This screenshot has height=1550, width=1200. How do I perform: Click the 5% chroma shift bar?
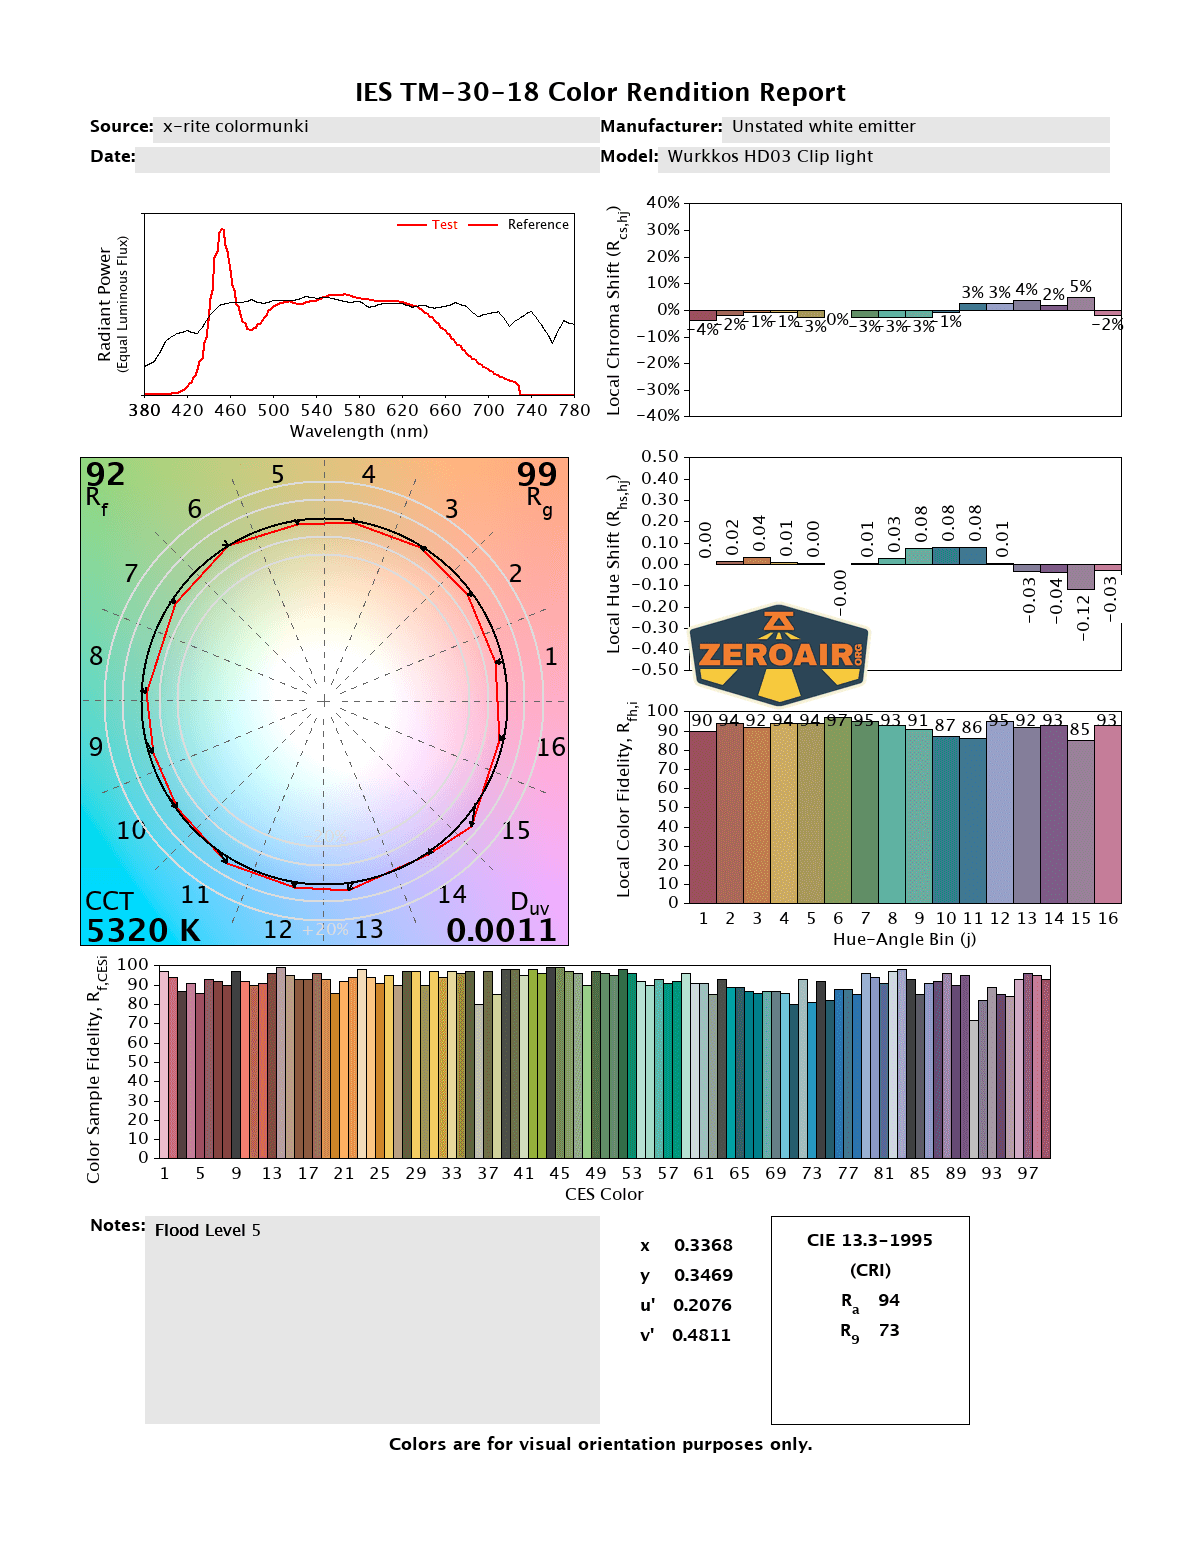pos(1080,303)
